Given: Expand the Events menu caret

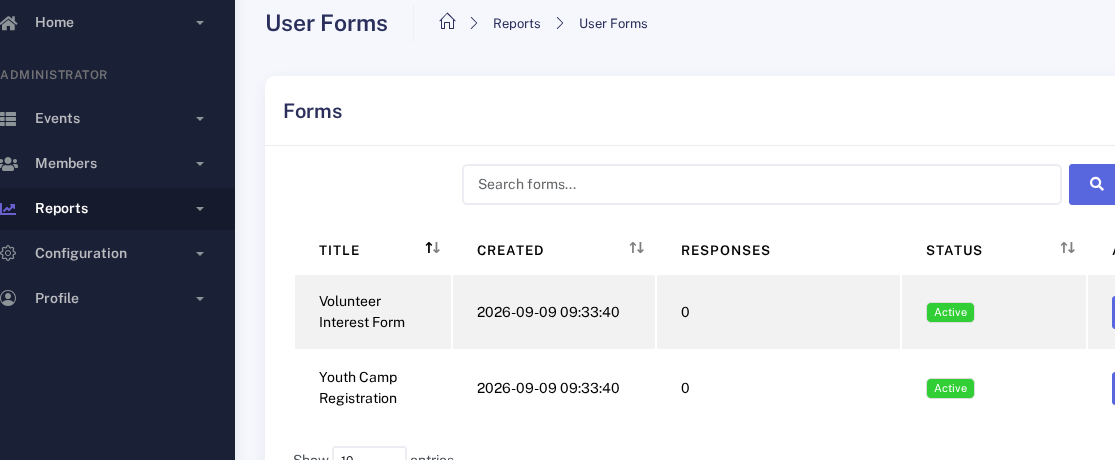Looking at the screenshot, I should tap(200, 119).
